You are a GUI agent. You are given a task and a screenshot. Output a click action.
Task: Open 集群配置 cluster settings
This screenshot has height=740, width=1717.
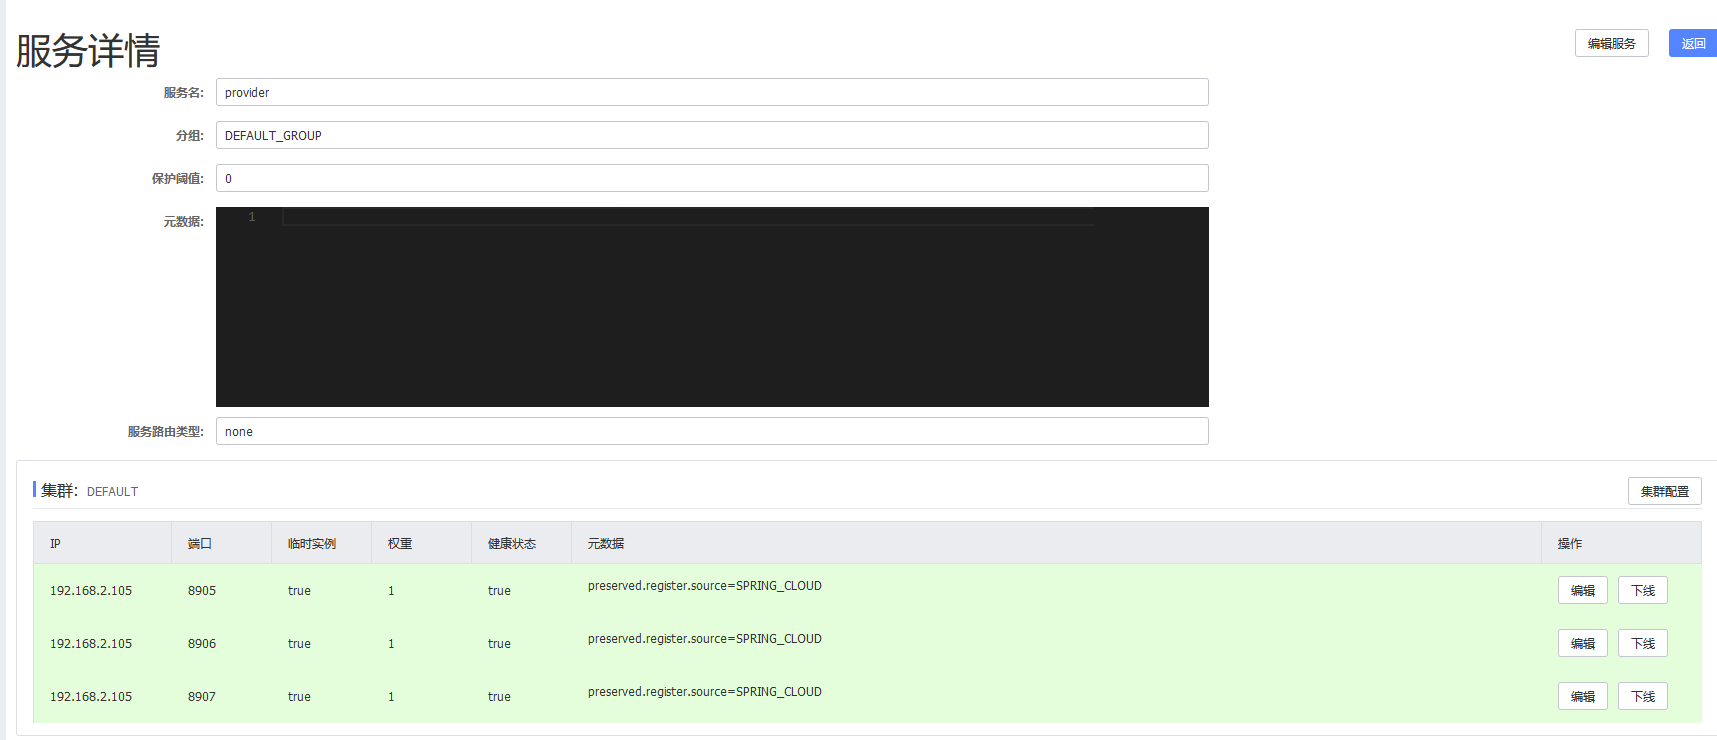coord(1664,491)
